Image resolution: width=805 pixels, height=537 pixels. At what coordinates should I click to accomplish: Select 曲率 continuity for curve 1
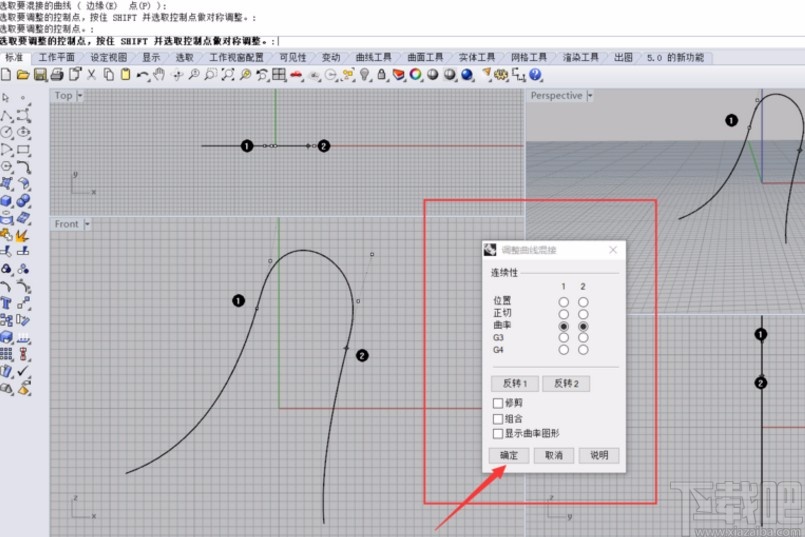coord(564,326)
